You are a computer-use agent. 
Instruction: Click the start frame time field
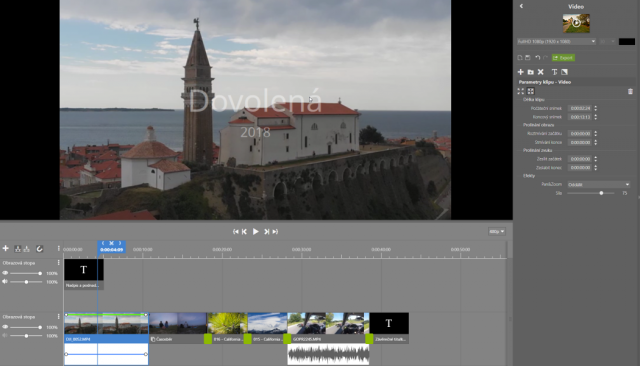(580, 109)
